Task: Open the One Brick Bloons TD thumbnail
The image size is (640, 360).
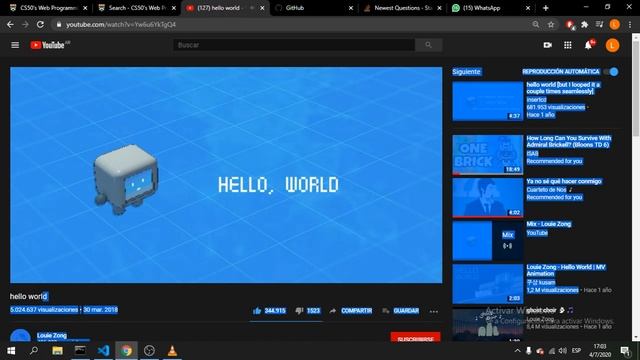Action: 488,155
